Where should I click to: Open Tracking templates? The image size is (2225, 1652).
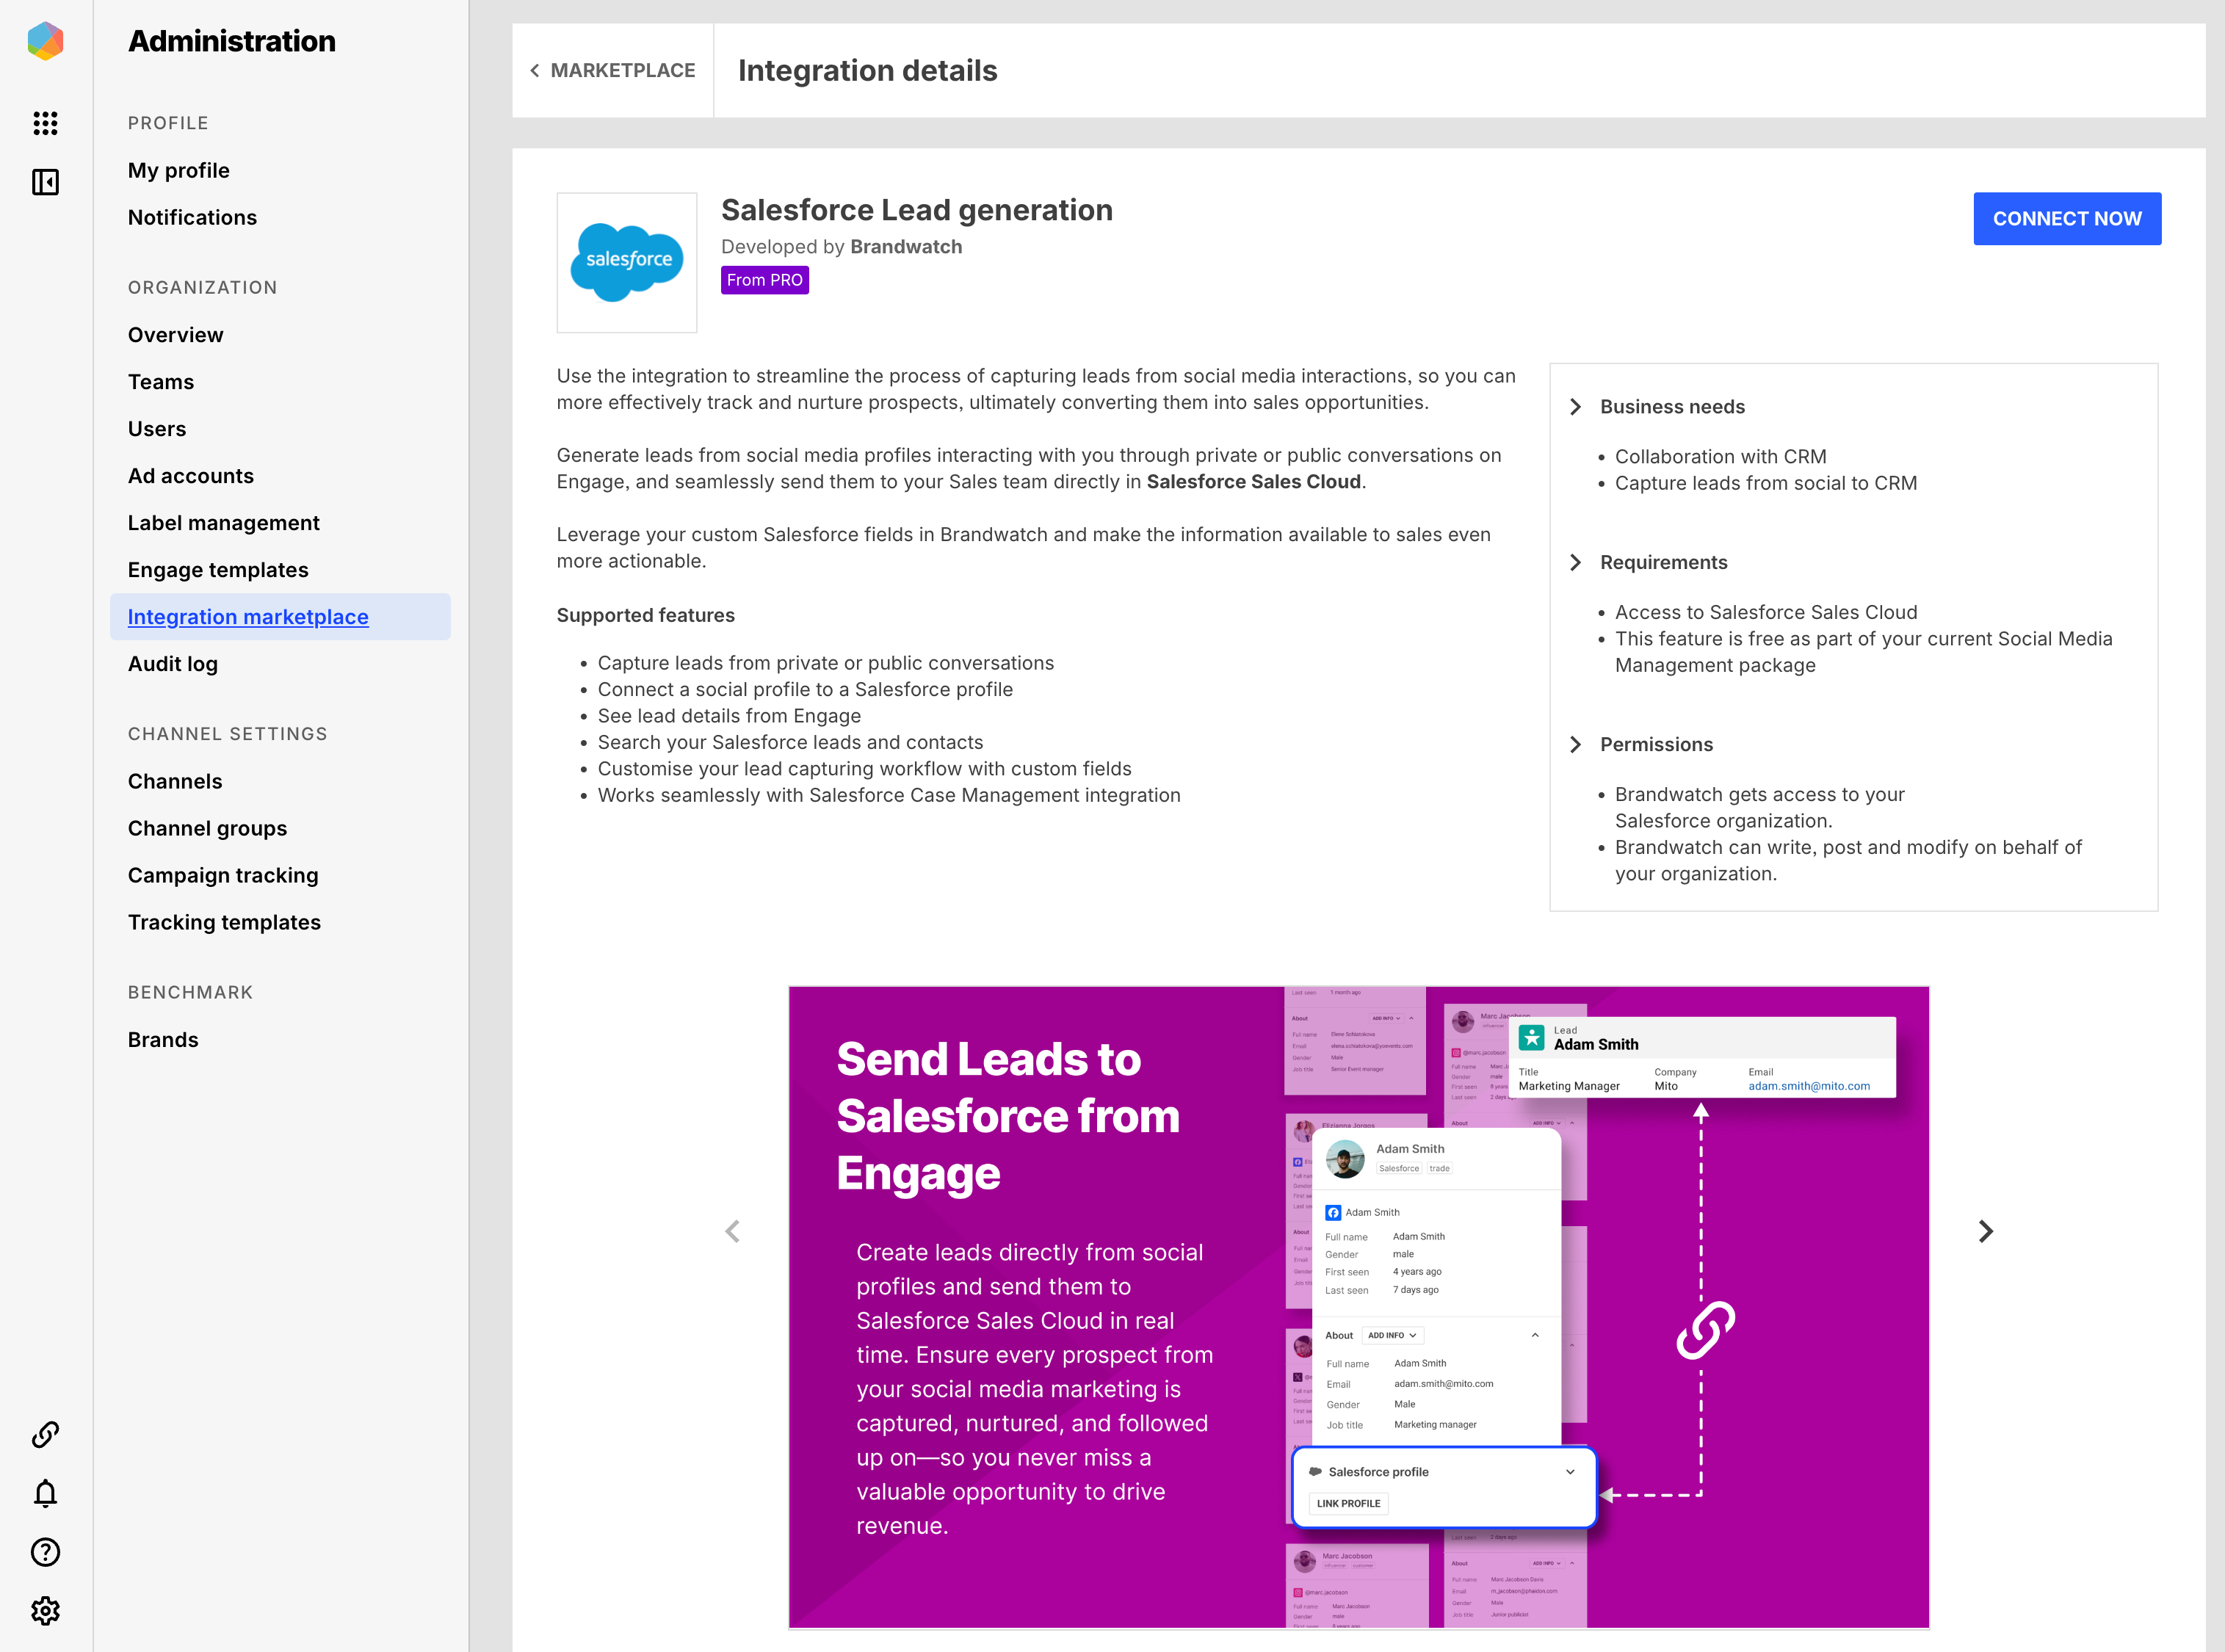click(x=224, y=922)
